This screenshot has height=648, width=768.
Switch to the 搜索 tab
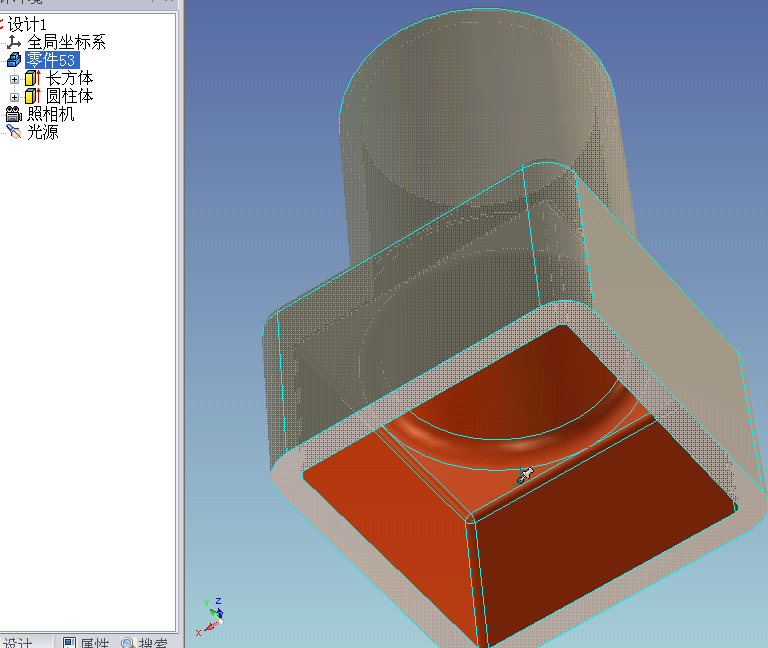click(x=145, y=642)
